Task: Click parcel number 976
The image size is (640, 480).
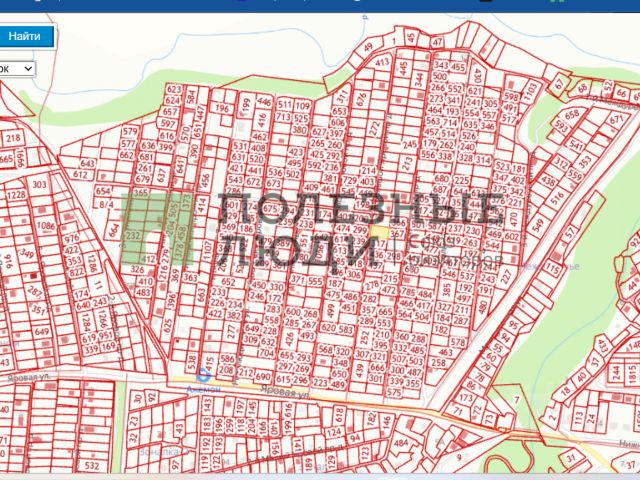Action: [x=72, y=238]
